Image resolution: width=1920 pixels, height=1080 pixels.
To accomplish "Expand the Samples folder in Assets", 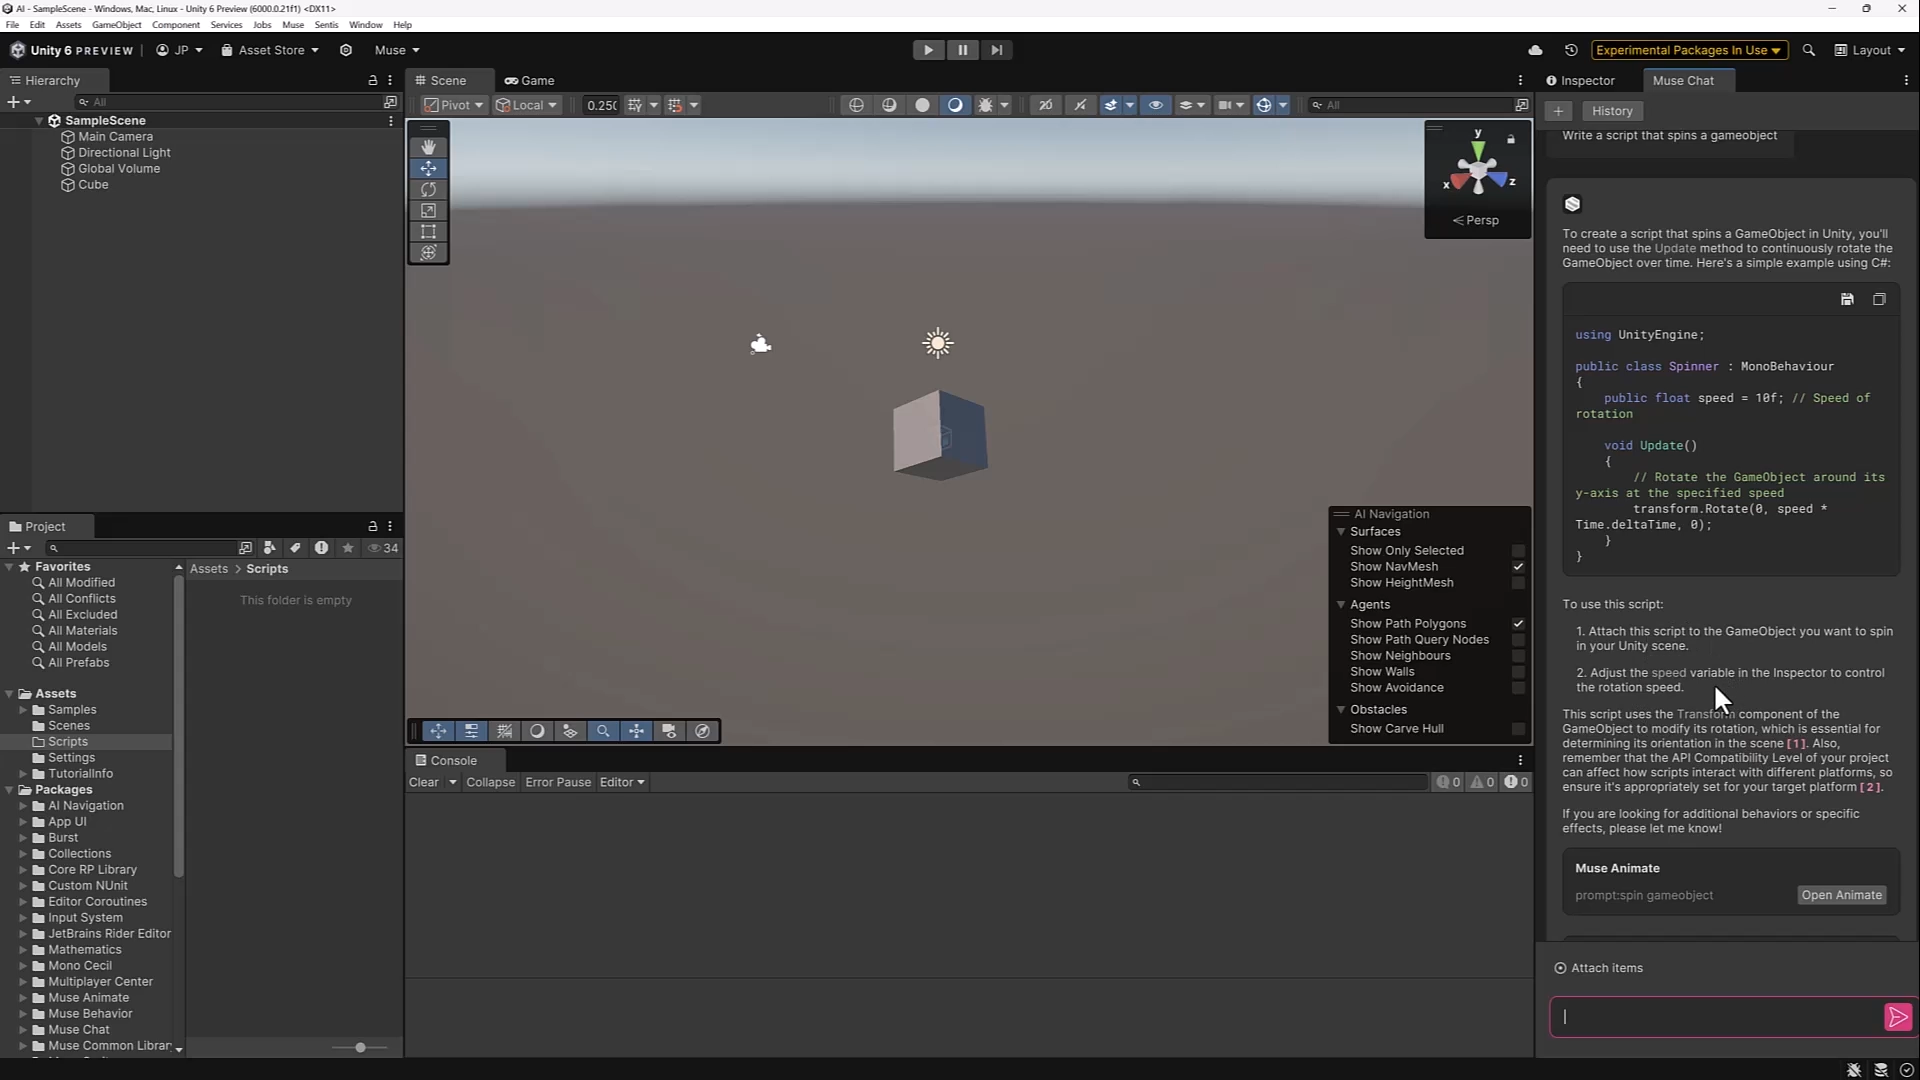I will pos(23,710).
